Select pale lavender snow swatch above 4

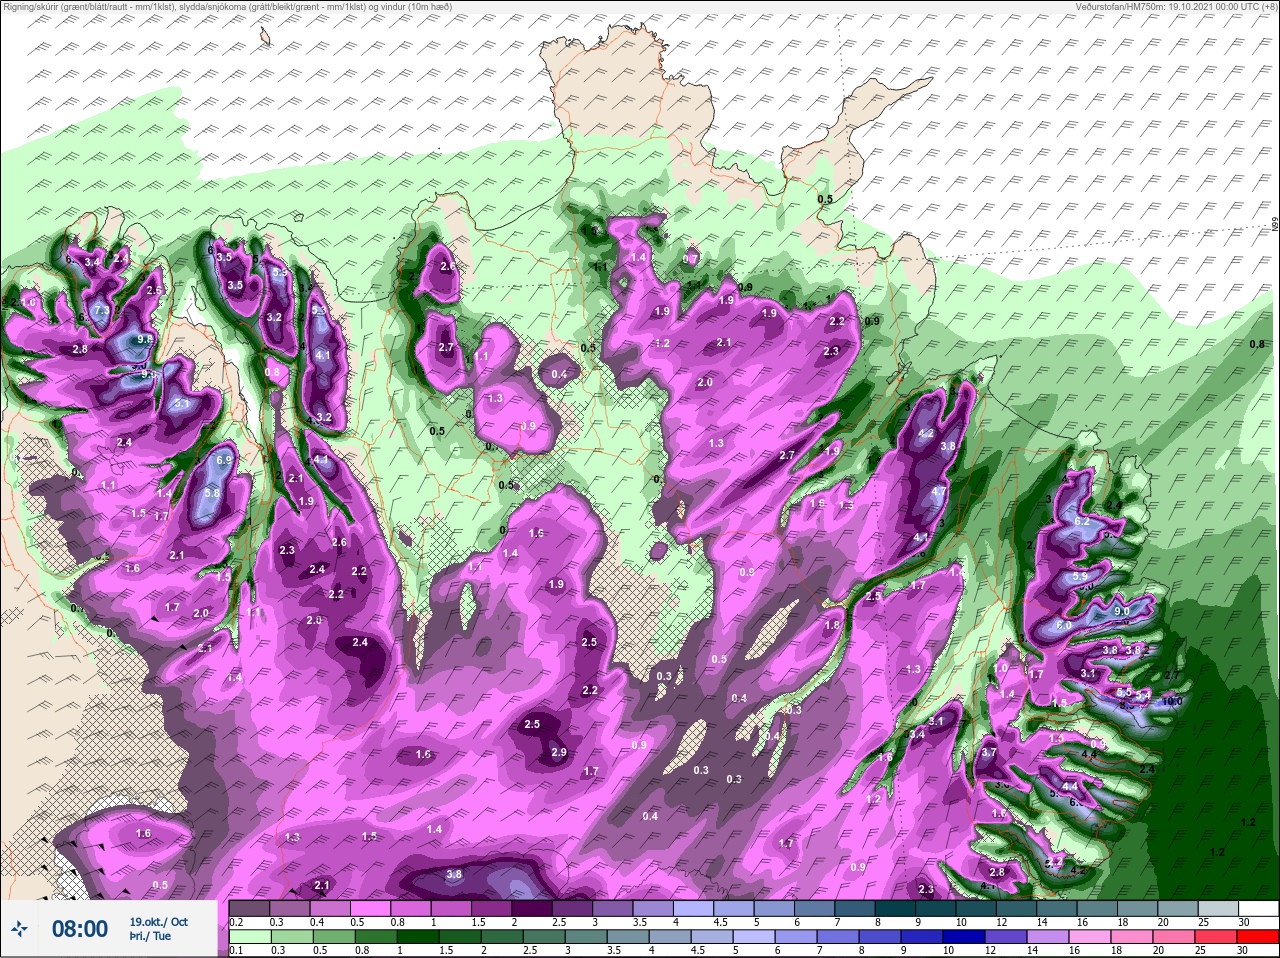coord(693,908)
